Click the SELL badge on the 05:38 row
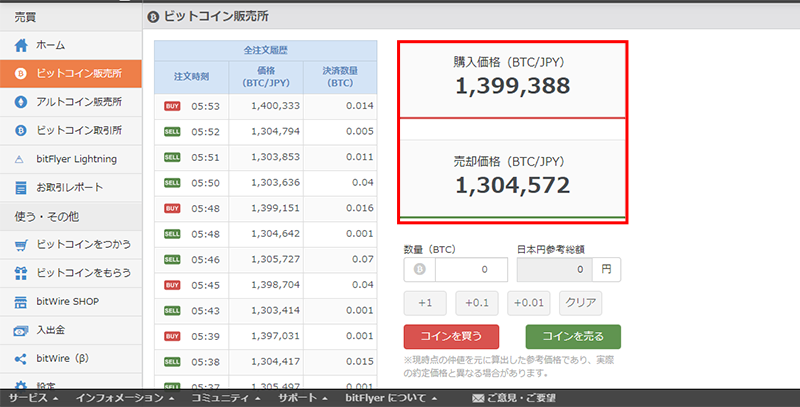The image size is (800, 407). [x=172, y=362]
